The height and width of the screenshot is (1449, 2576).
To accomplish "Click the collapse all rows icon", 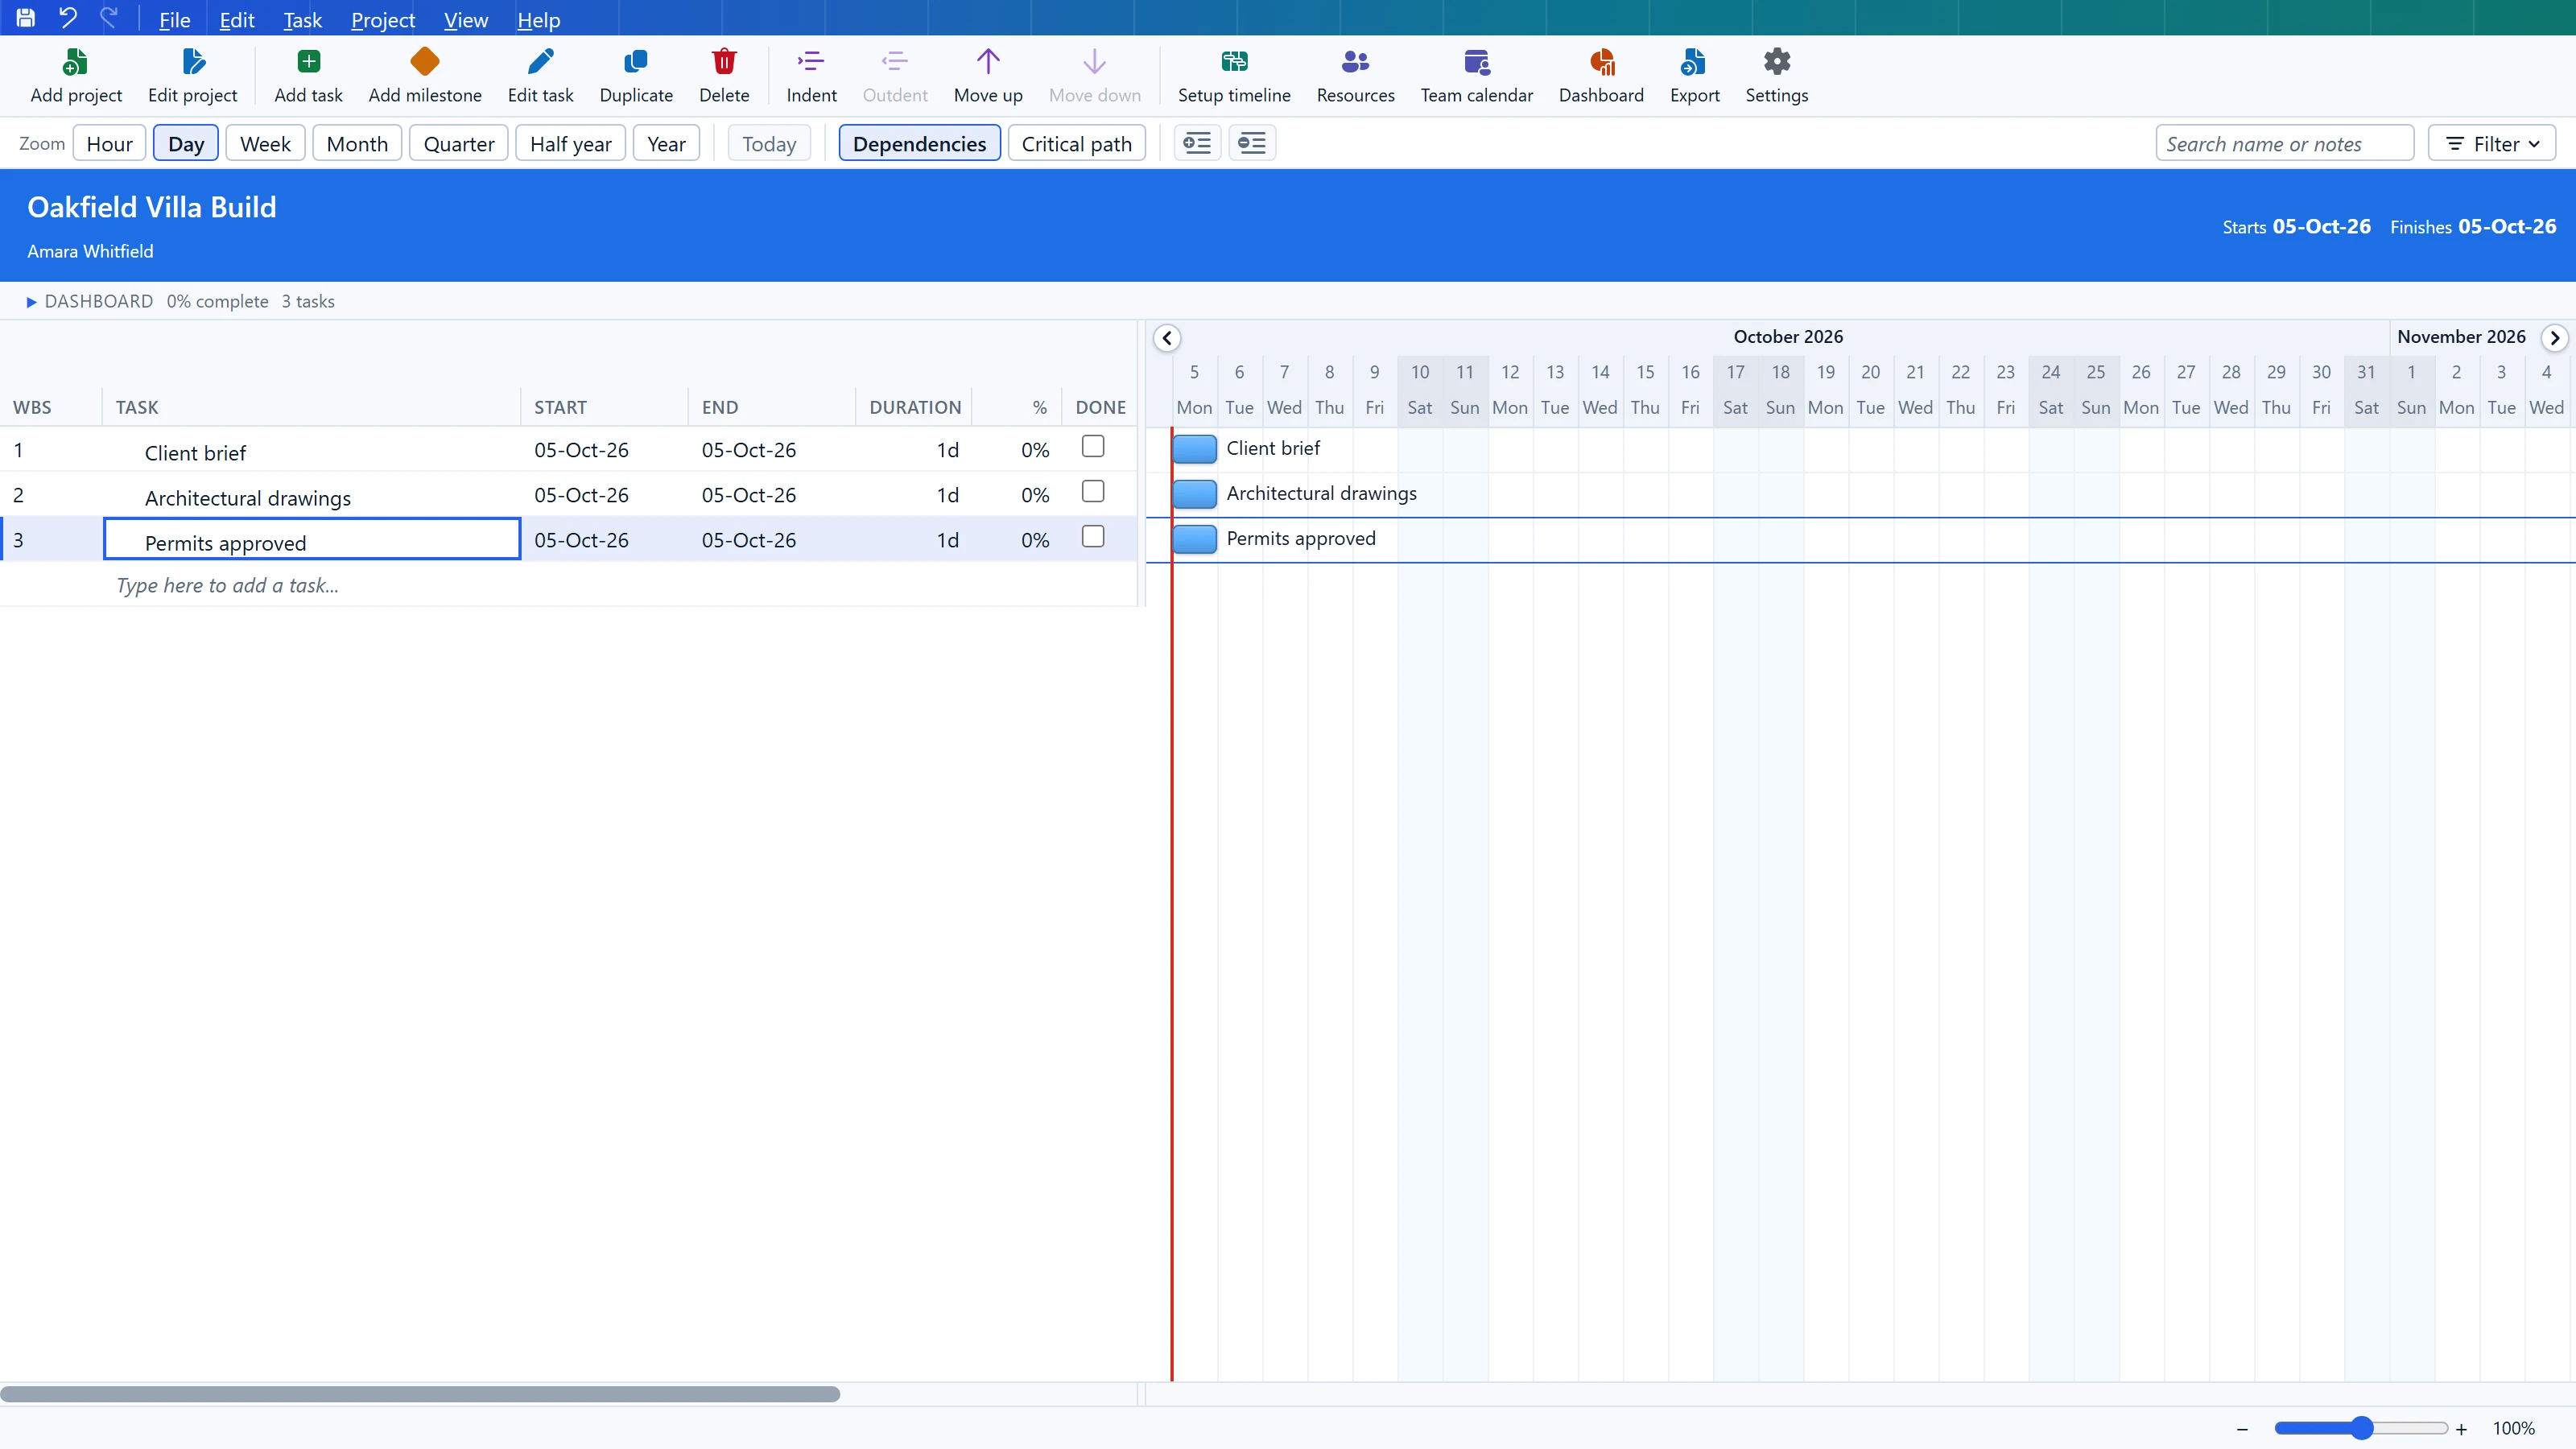I will [1252, 143].
